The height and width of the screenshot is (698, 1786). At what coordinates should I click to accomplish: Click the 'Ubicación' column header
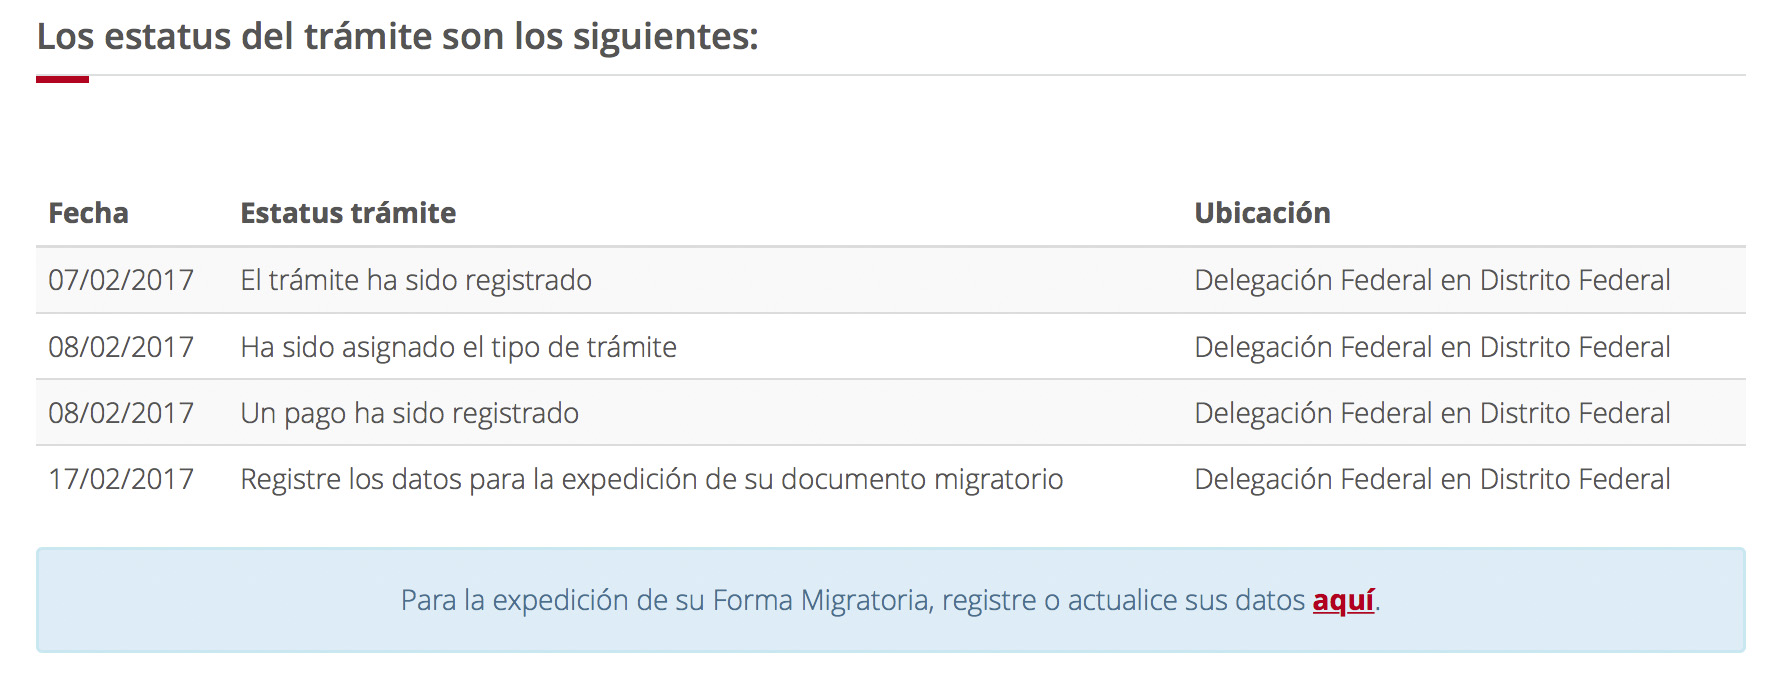tap(1262, 213)
